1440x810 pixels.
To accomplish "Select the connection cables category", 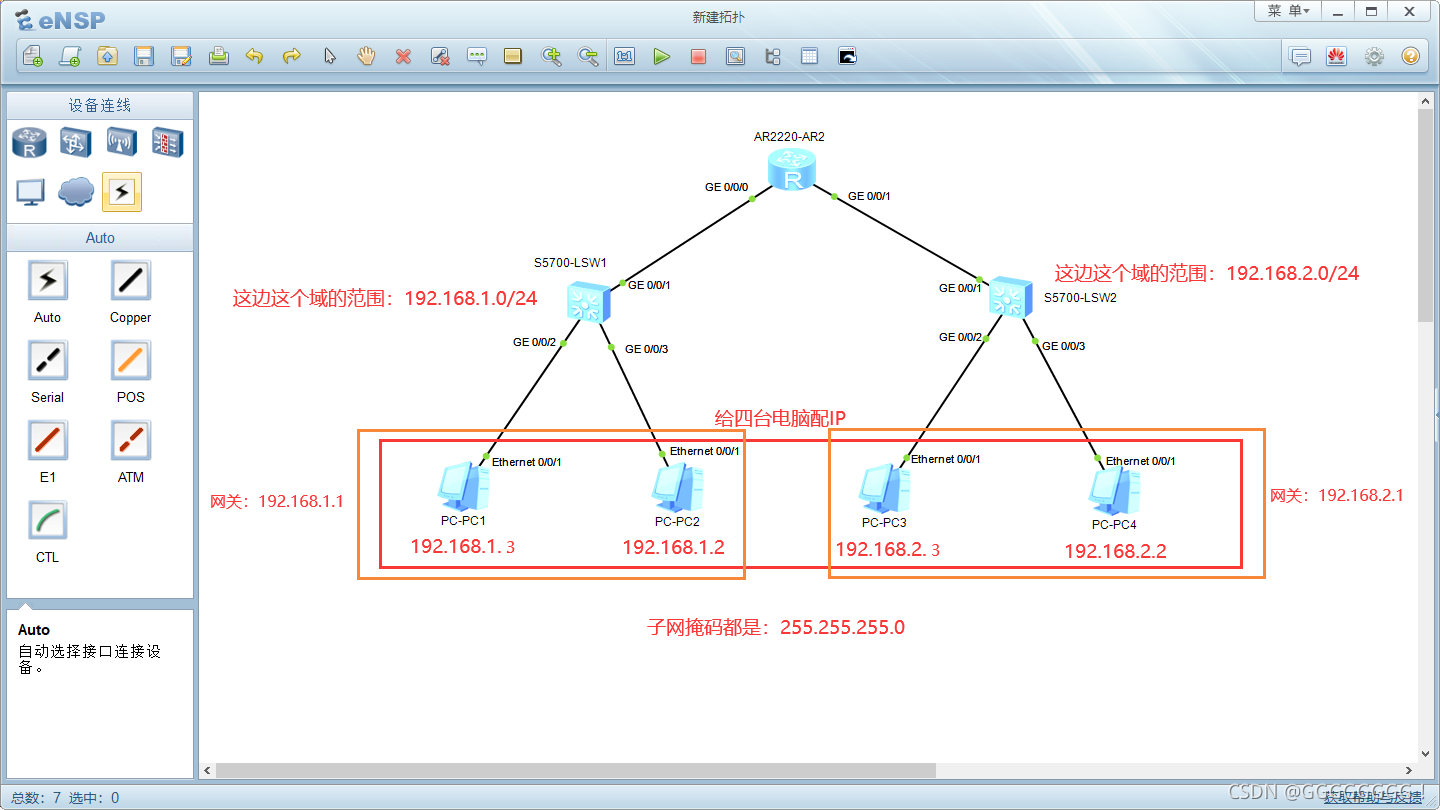I will point(121,192).
